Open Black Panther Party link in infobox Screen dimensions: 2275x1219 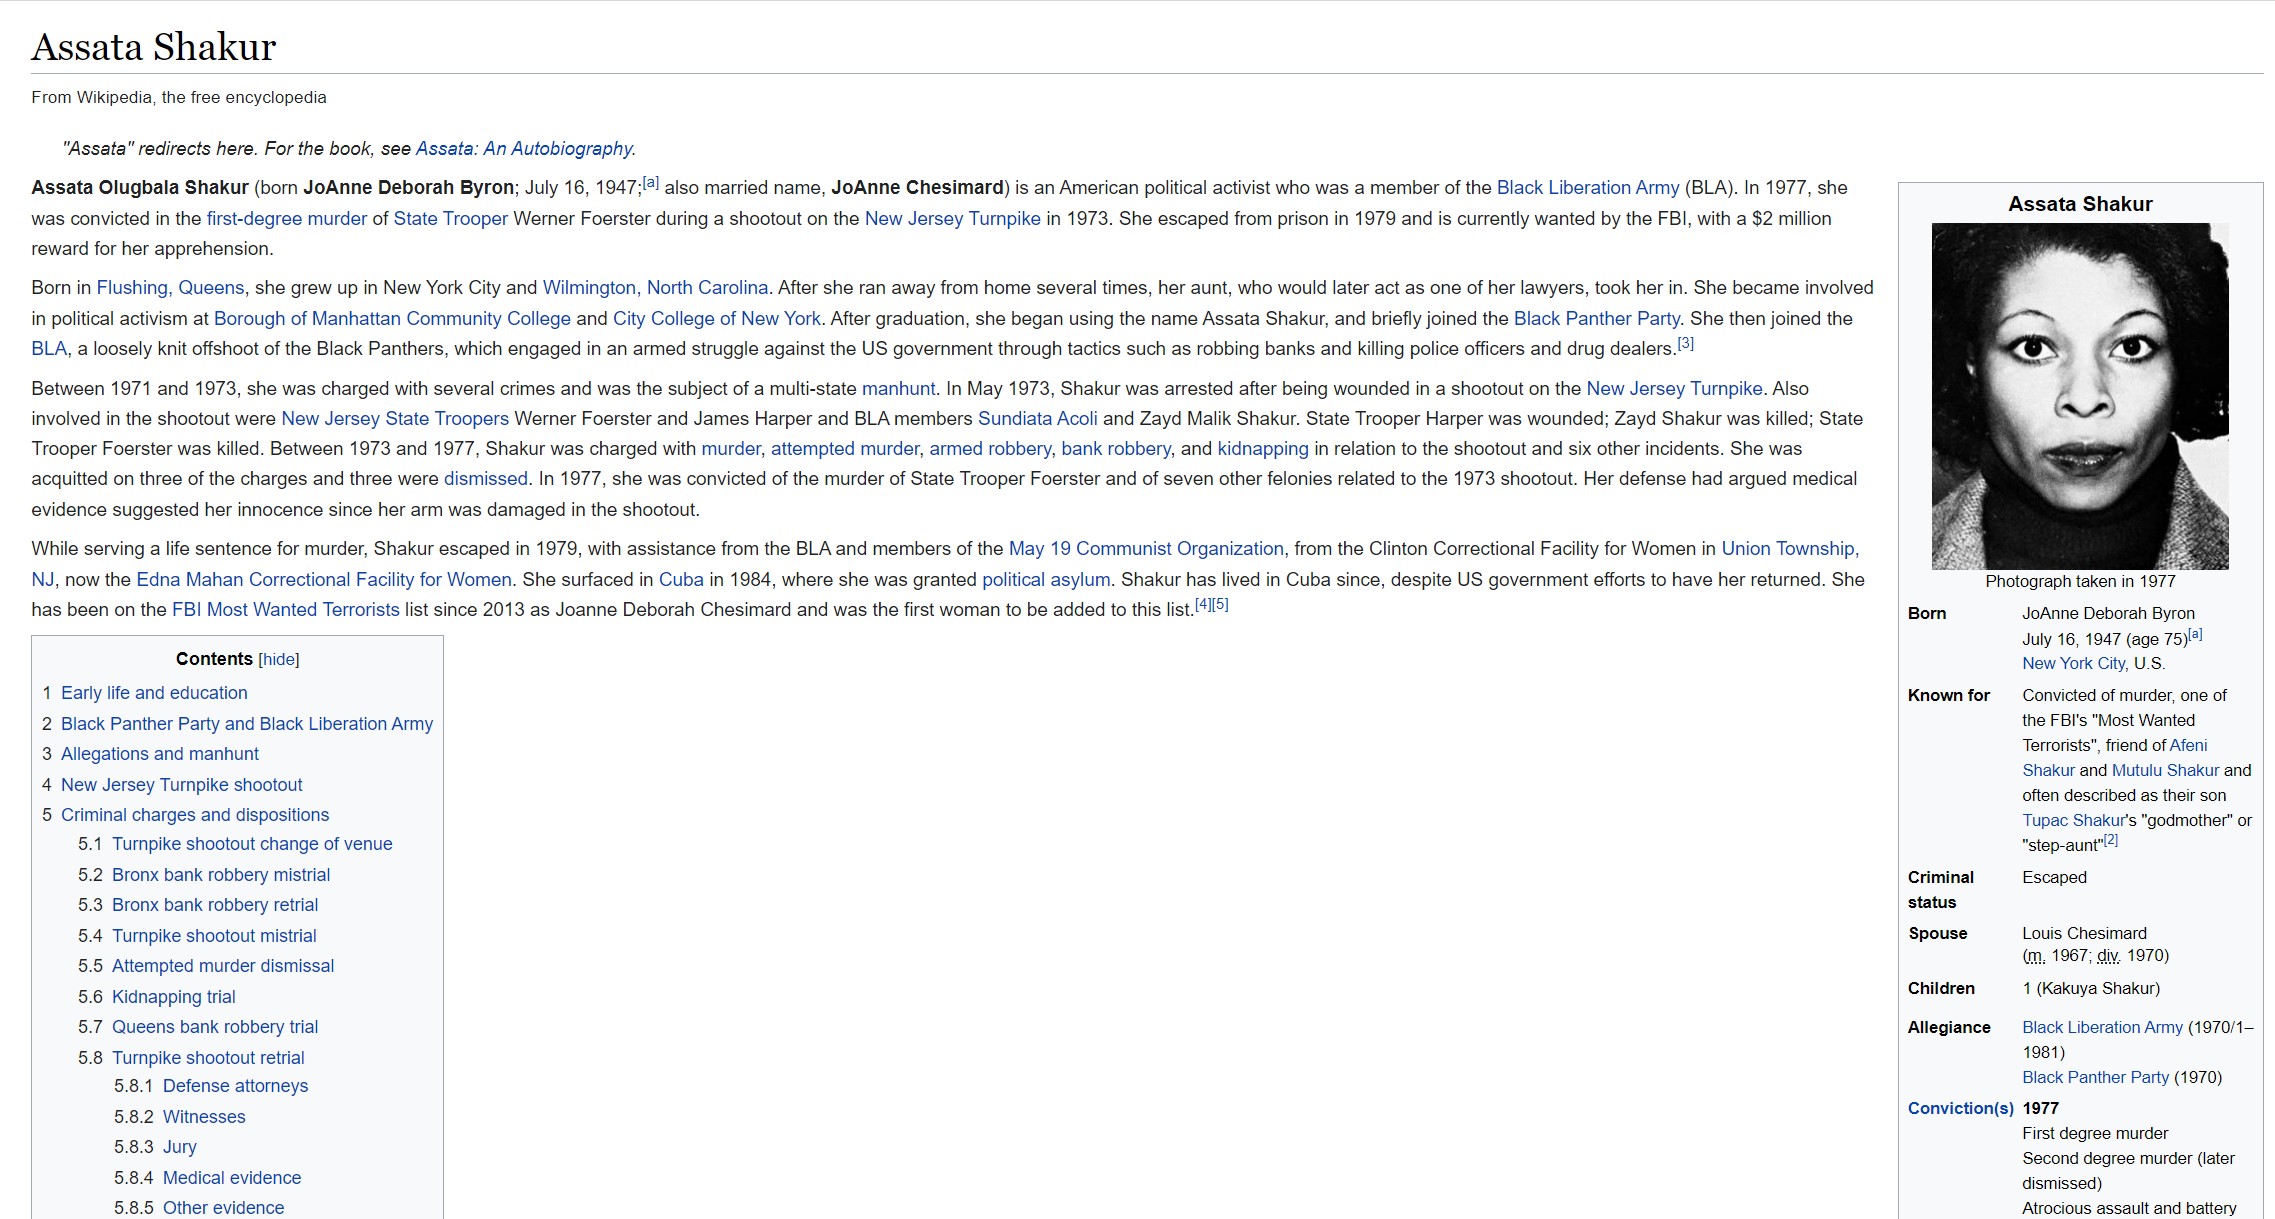[2095, 1078]
